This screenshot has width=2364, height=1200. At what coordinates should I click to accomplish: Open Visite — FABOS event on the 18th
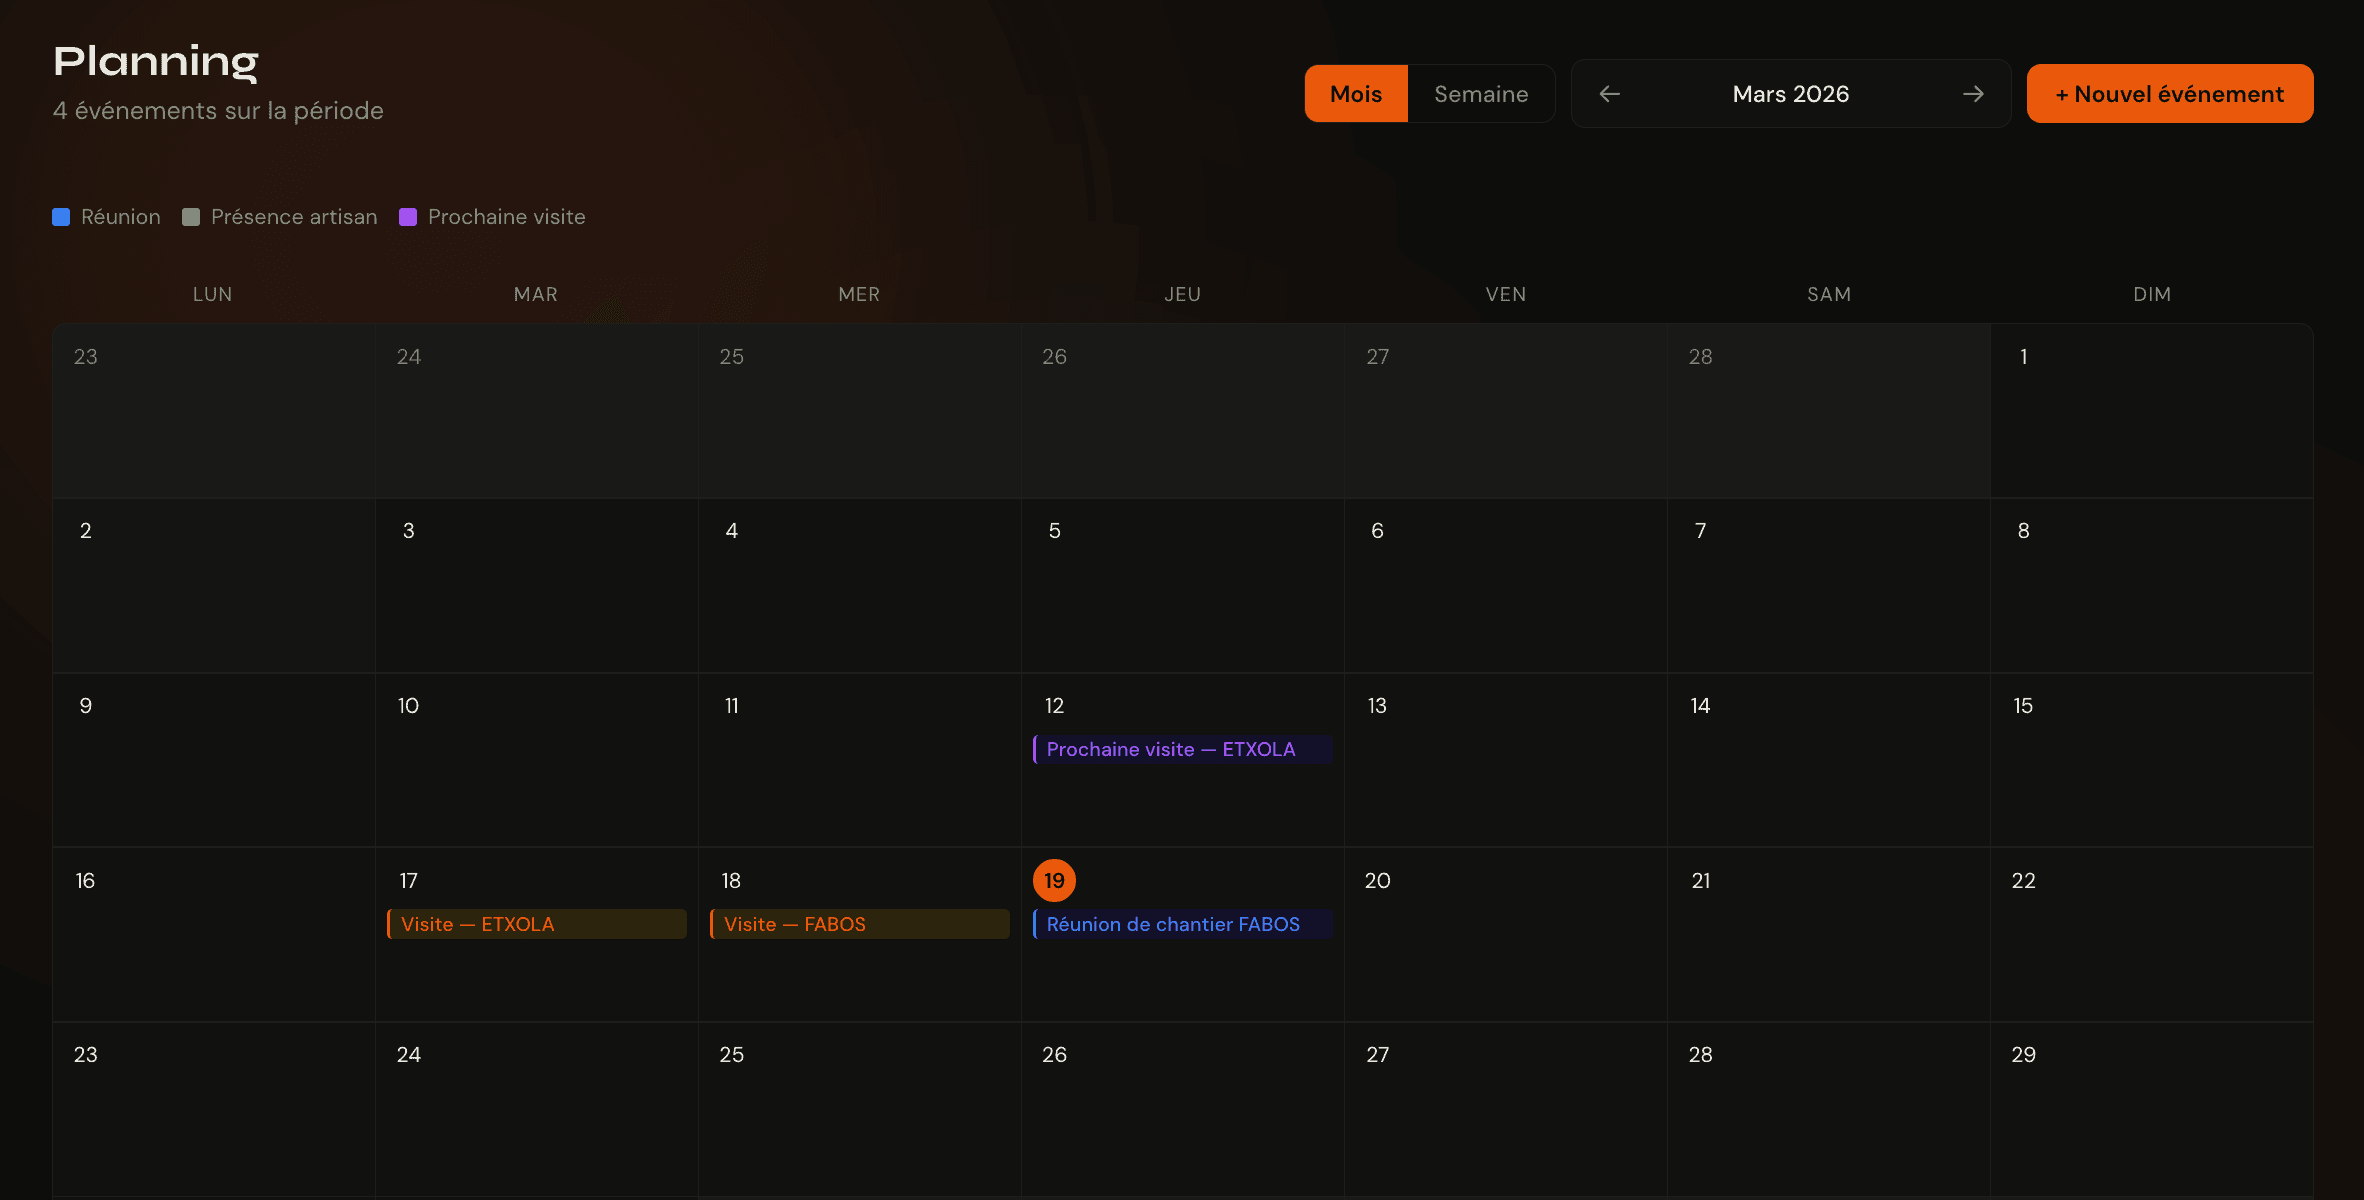[859, 924]
